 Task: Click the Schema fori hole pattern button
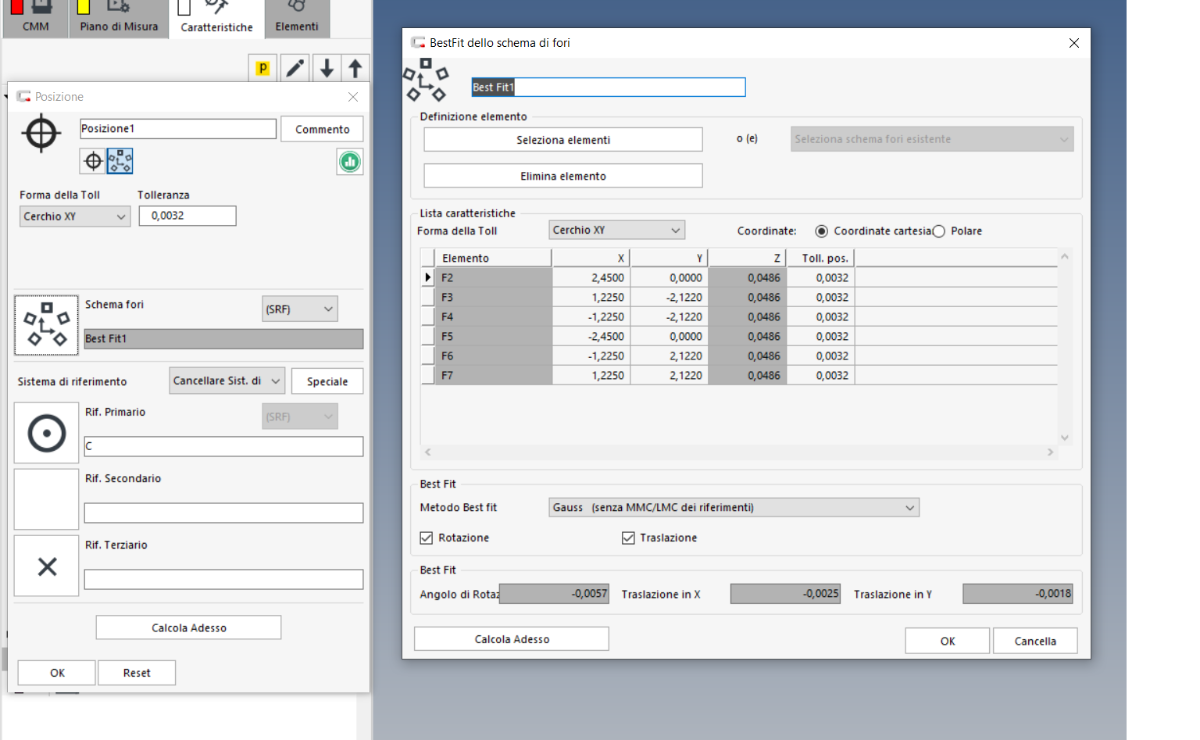pos(46,326)
